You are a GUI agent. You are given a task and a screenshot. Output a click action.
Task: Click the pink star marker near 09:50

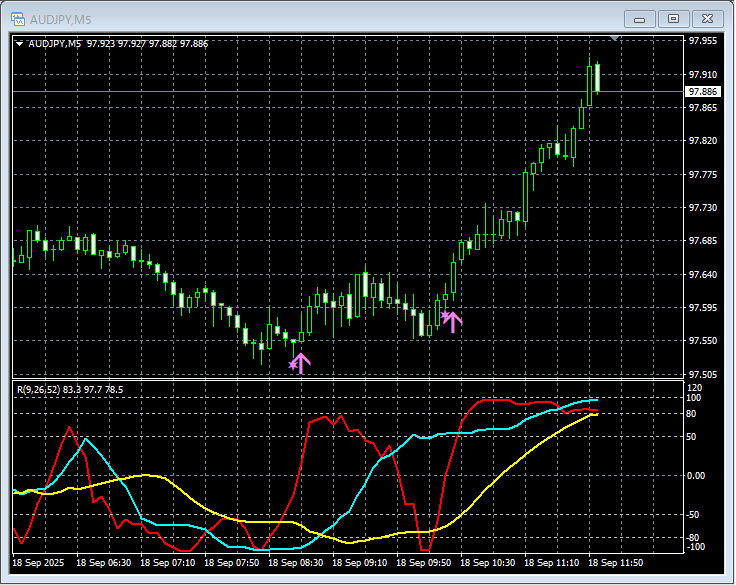(x=444, y=316)
